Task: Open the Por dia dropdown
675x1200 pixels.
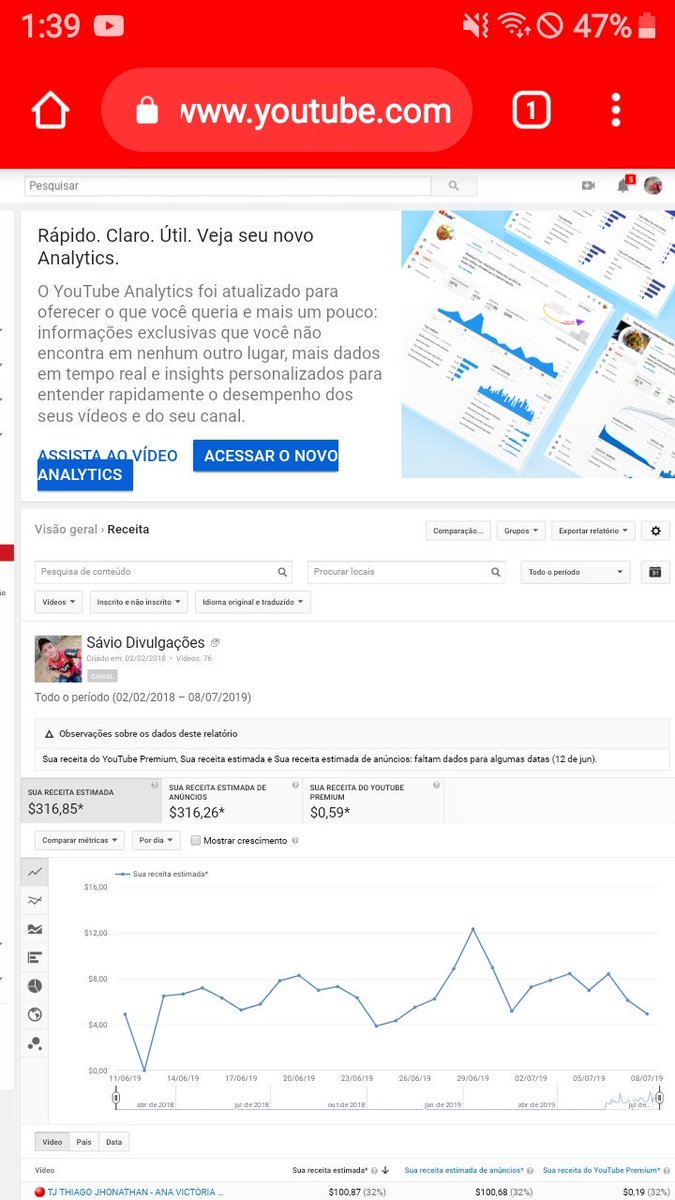Action: pyautogui.click(x=156, y=841)
